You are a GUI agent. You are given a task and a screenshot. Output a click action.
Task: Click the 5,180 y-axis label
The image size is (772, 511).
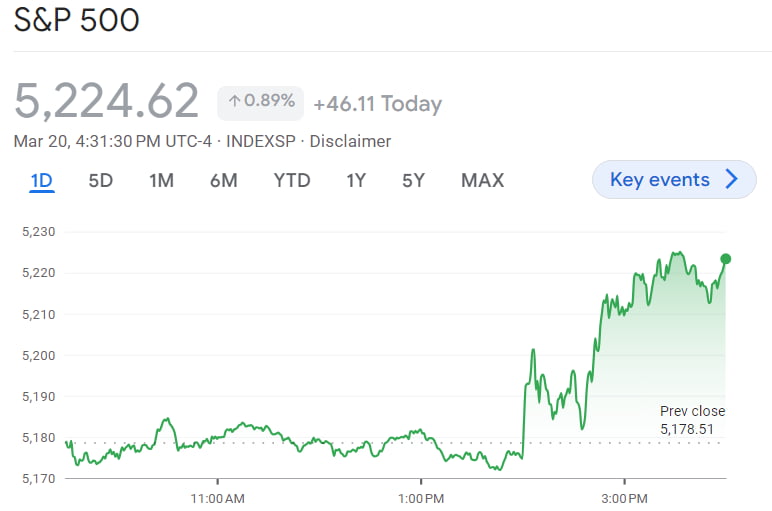point(38,438)
